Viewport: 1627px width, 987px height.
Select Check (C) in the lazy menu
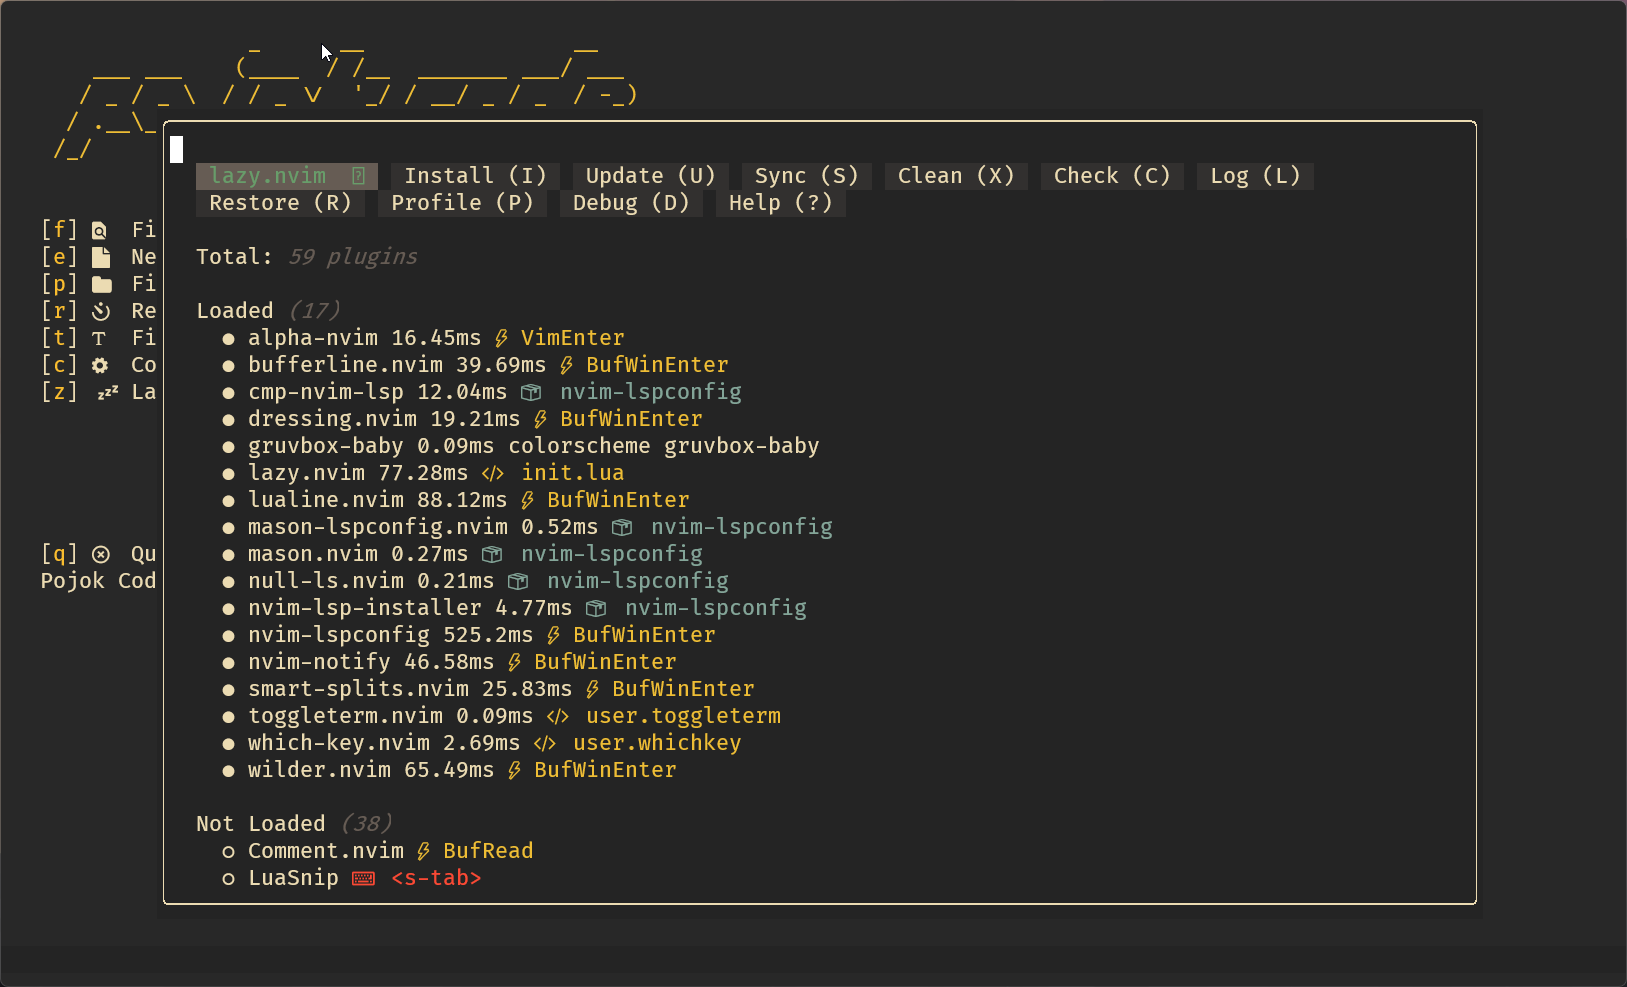1112,176
